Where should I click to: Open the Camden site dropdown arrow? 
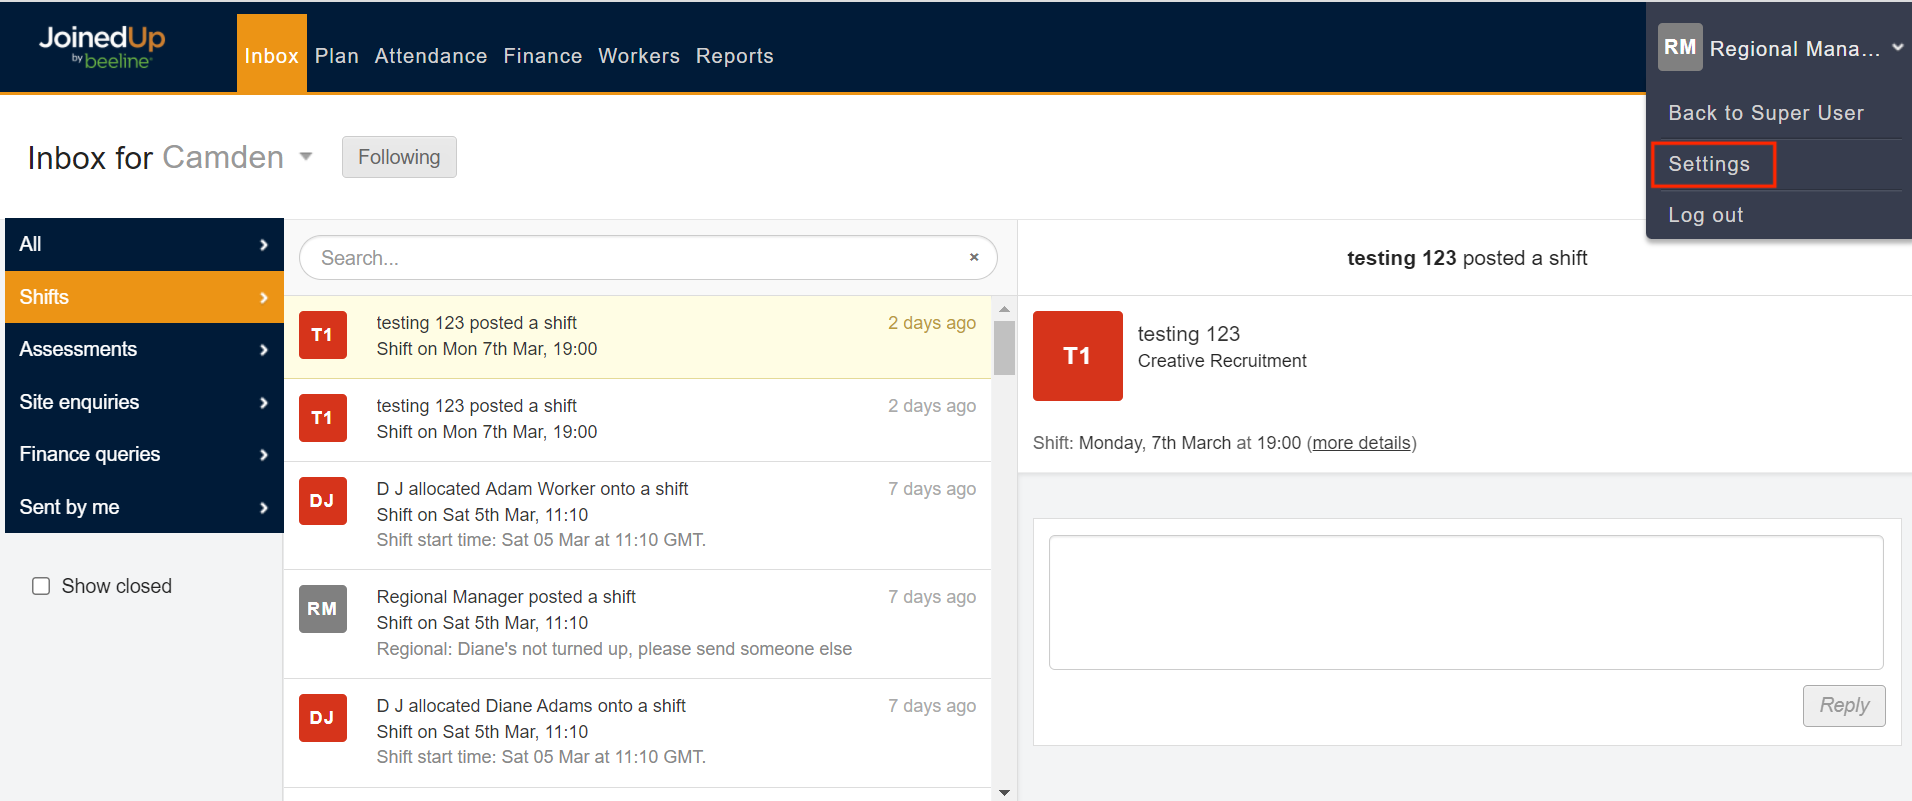(306, 157)
